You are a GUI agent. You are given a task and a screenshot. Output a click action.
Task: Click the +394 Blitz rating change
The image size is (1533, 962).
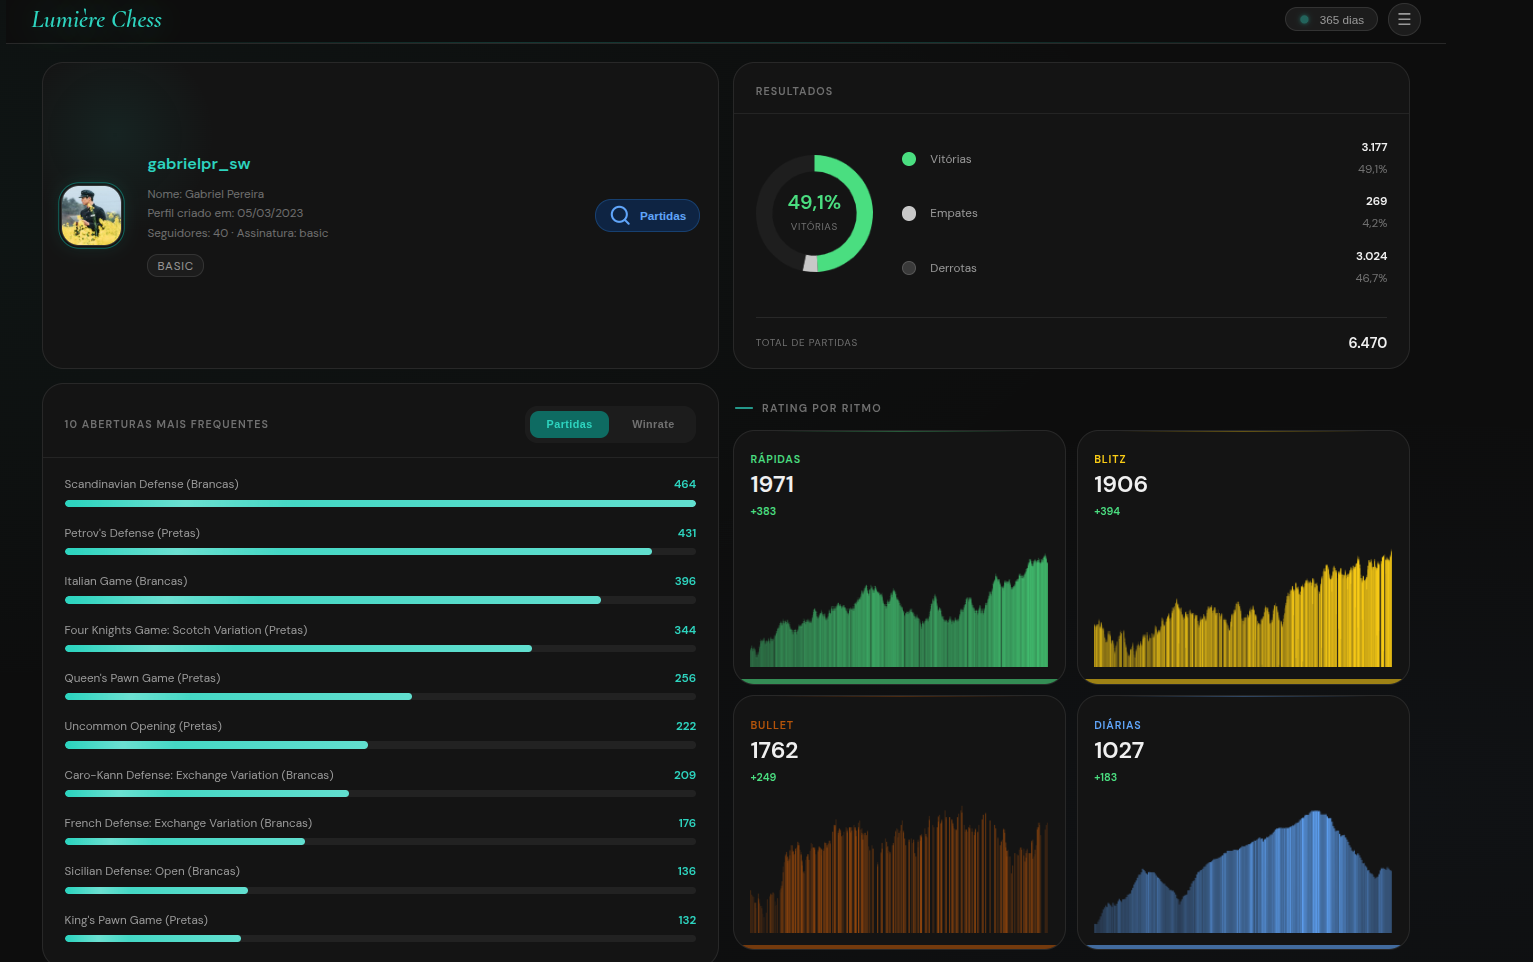click(1107, 511)
